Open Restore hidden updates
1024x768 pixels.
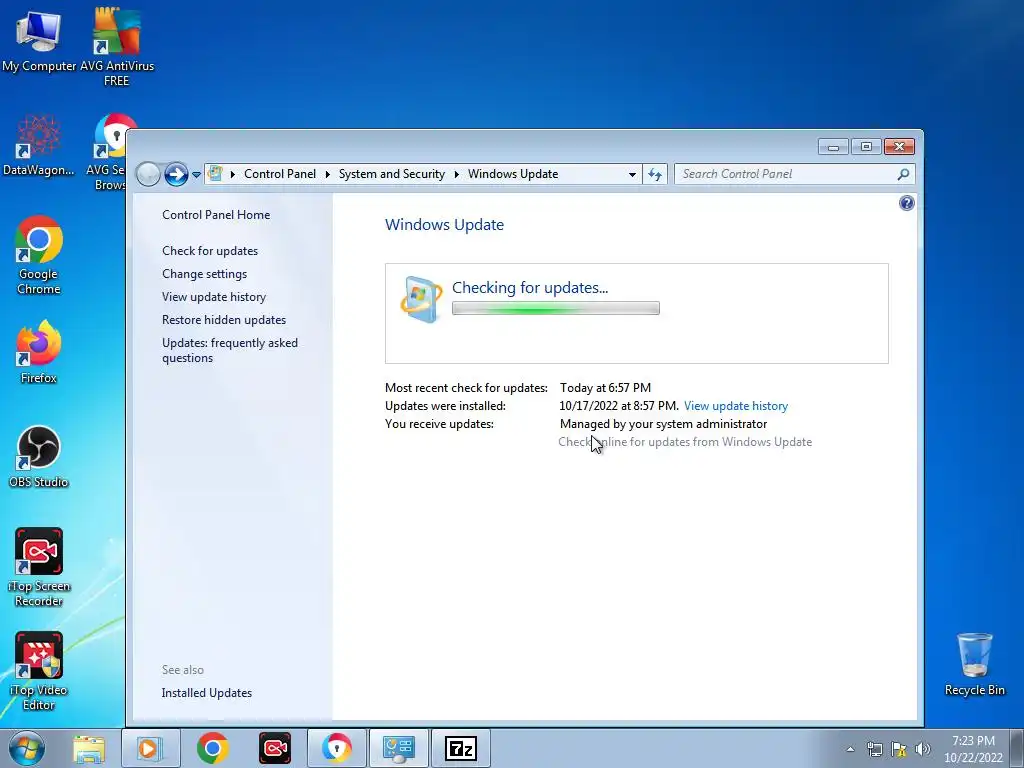pyautogui.click(x=224, y=320)
